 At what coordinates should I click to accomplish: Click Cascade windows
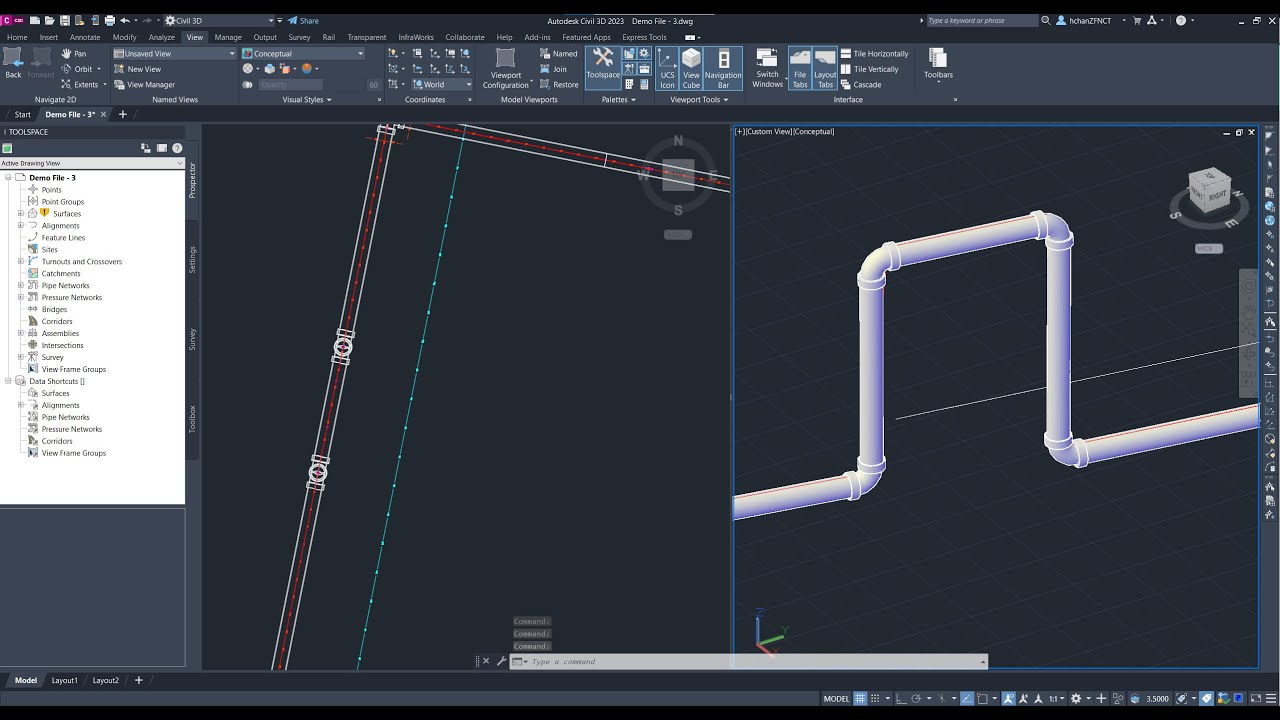[x=860, y=85]
